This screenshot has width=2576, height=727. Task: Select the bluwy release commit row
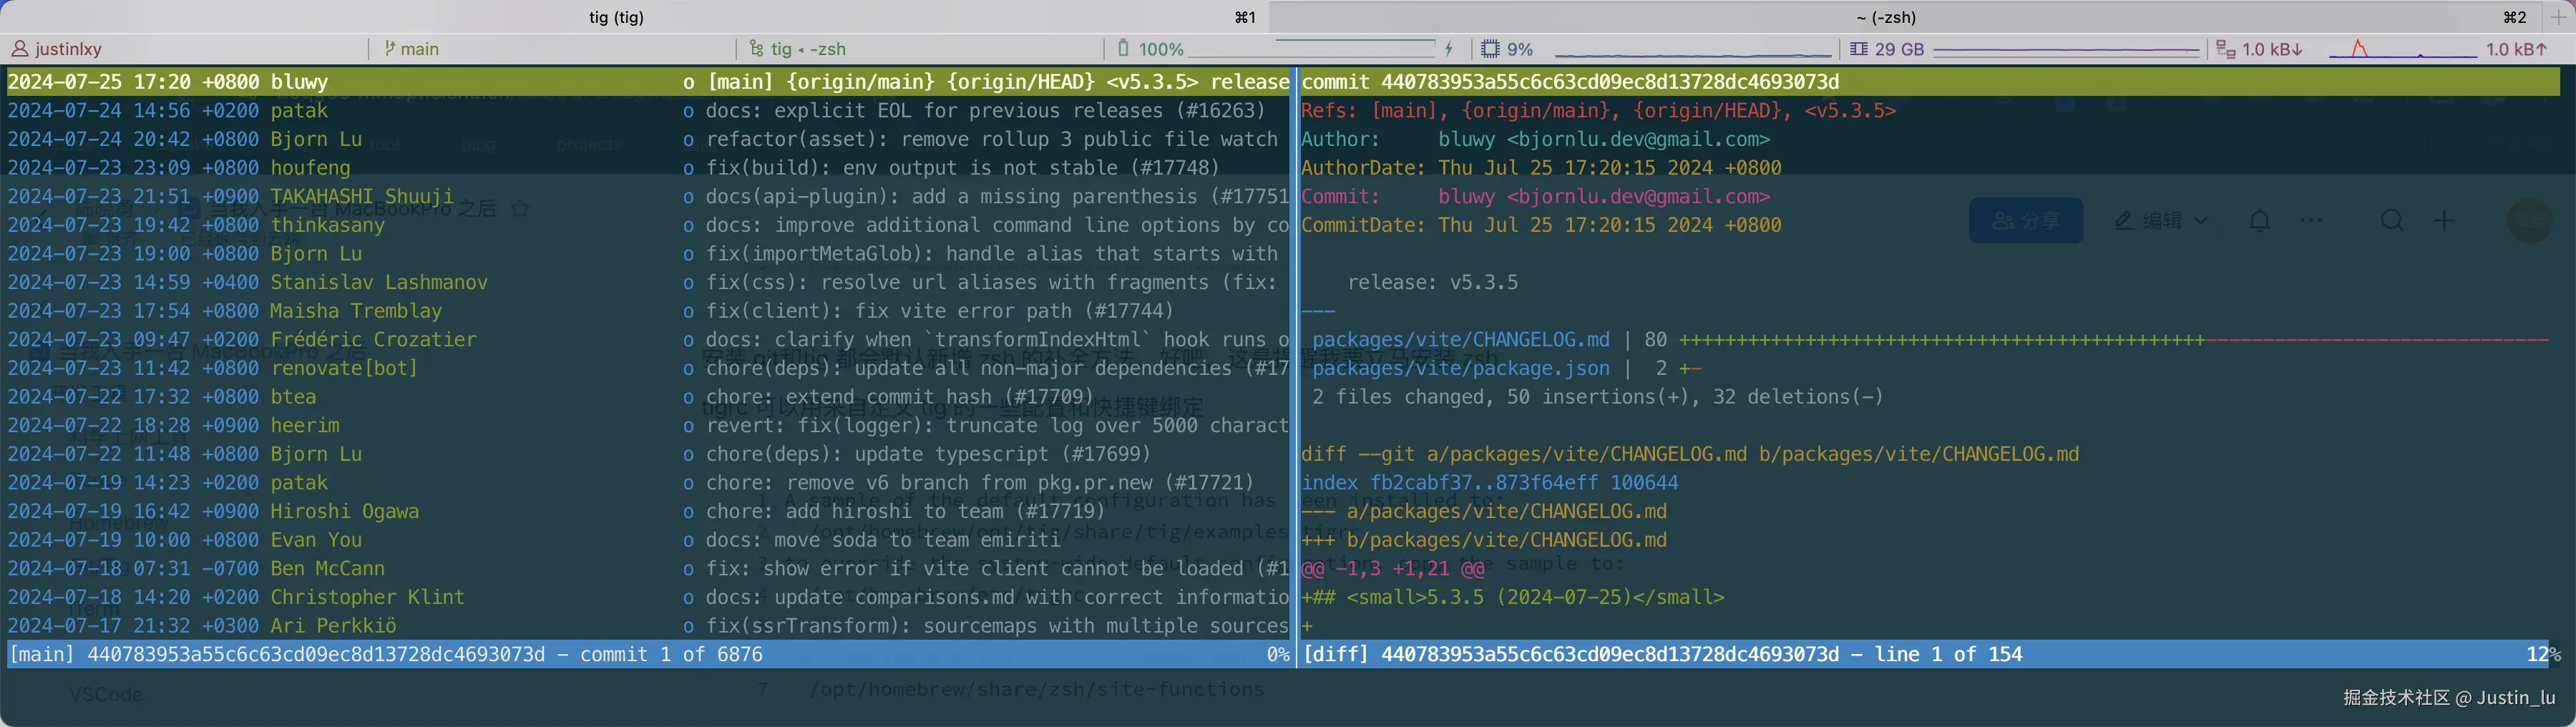point(648,82)
